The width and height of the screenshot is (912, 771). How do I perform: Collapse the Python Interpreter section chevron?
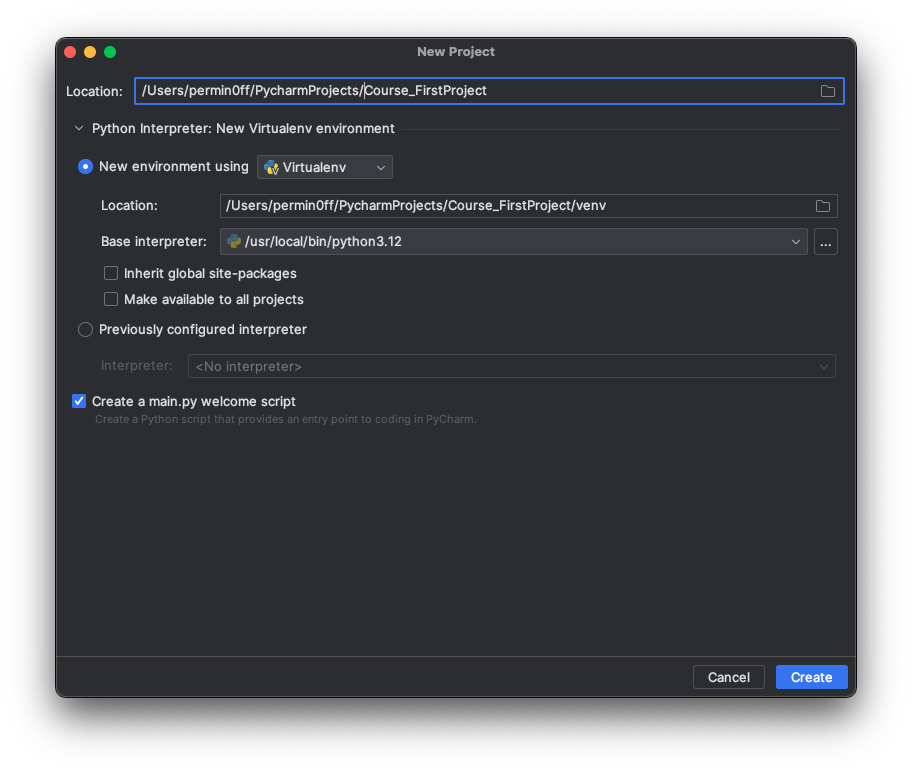pyautogui.click(x=79, y=129)
